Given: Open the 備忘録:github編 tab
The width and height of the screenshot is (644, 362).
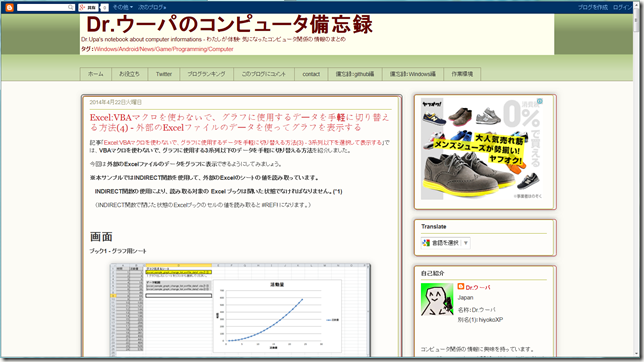Looking at the screenshot, I should click(x=355, y=74).
